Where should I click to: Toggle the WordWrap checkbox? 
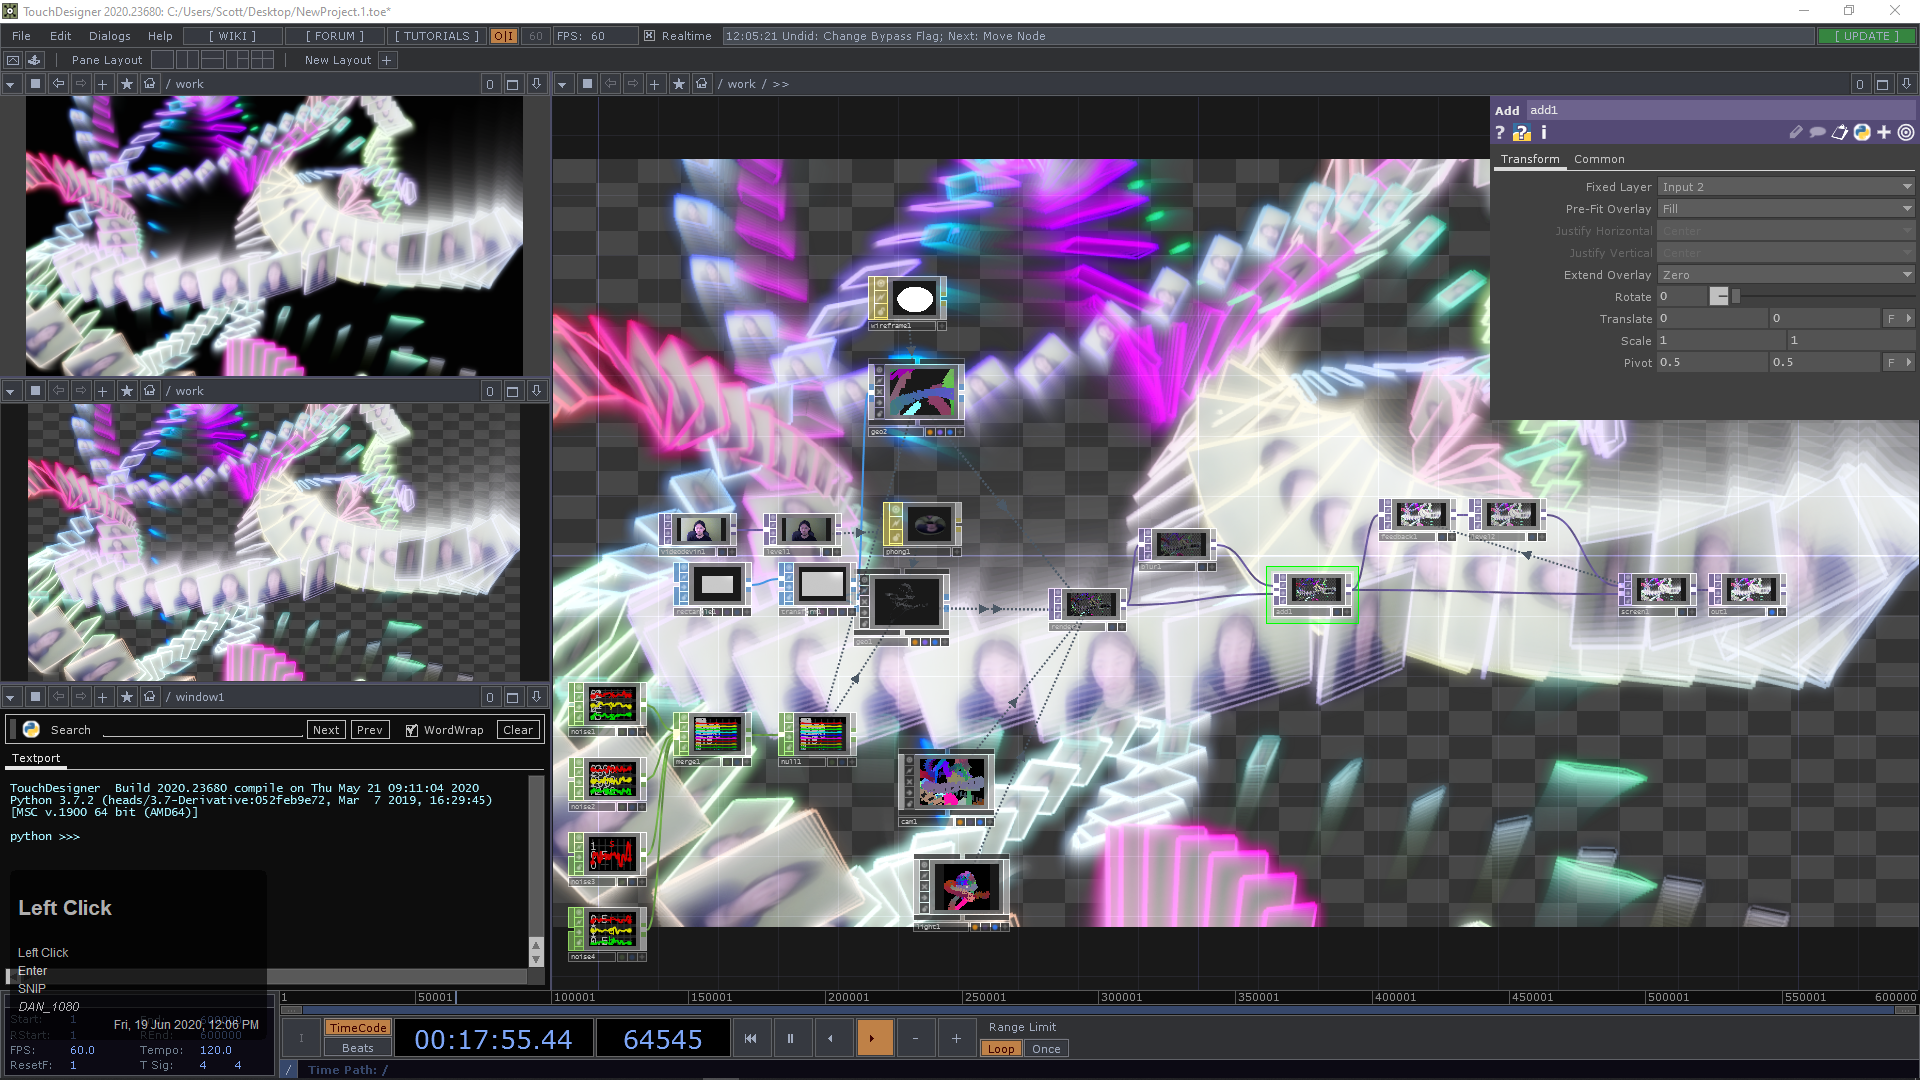coord(411,730)
